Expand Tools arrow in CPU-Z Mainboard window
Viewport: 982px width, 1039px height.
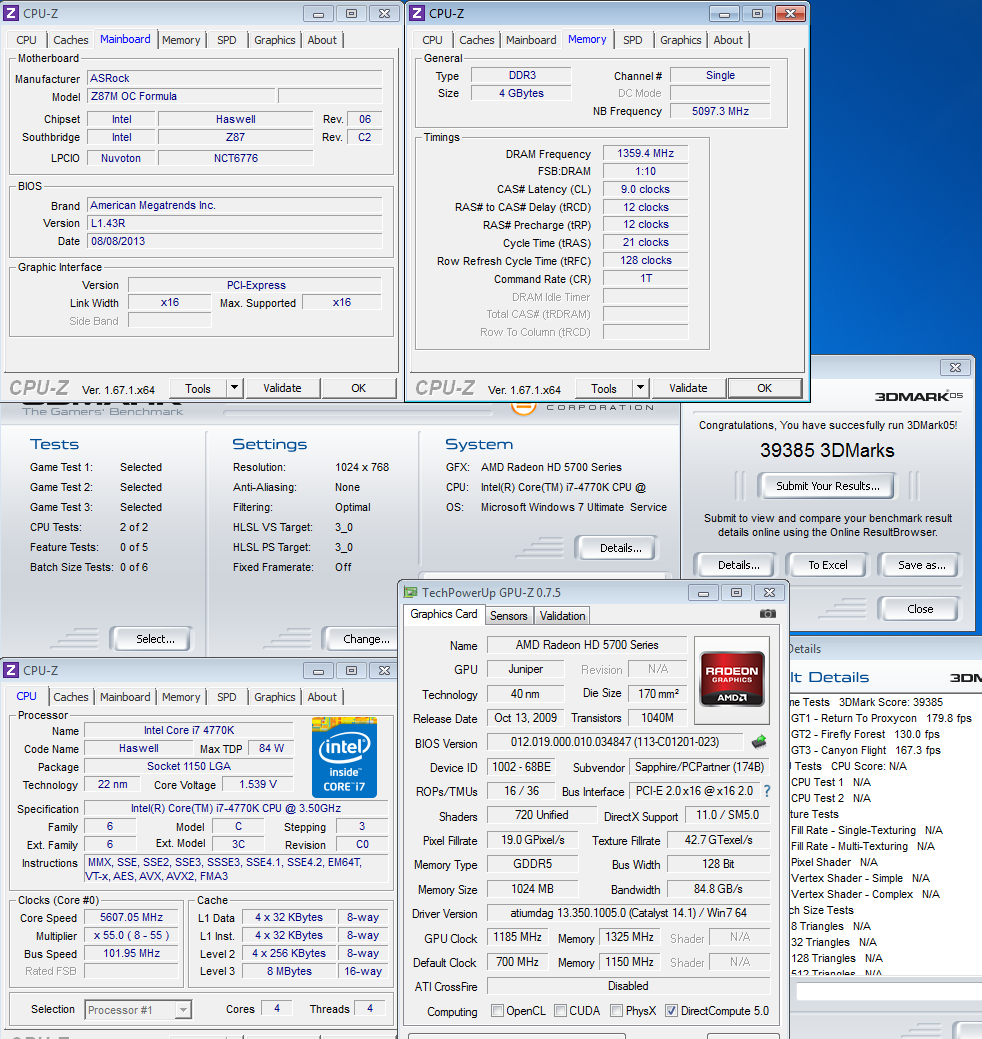pos(235,388)
